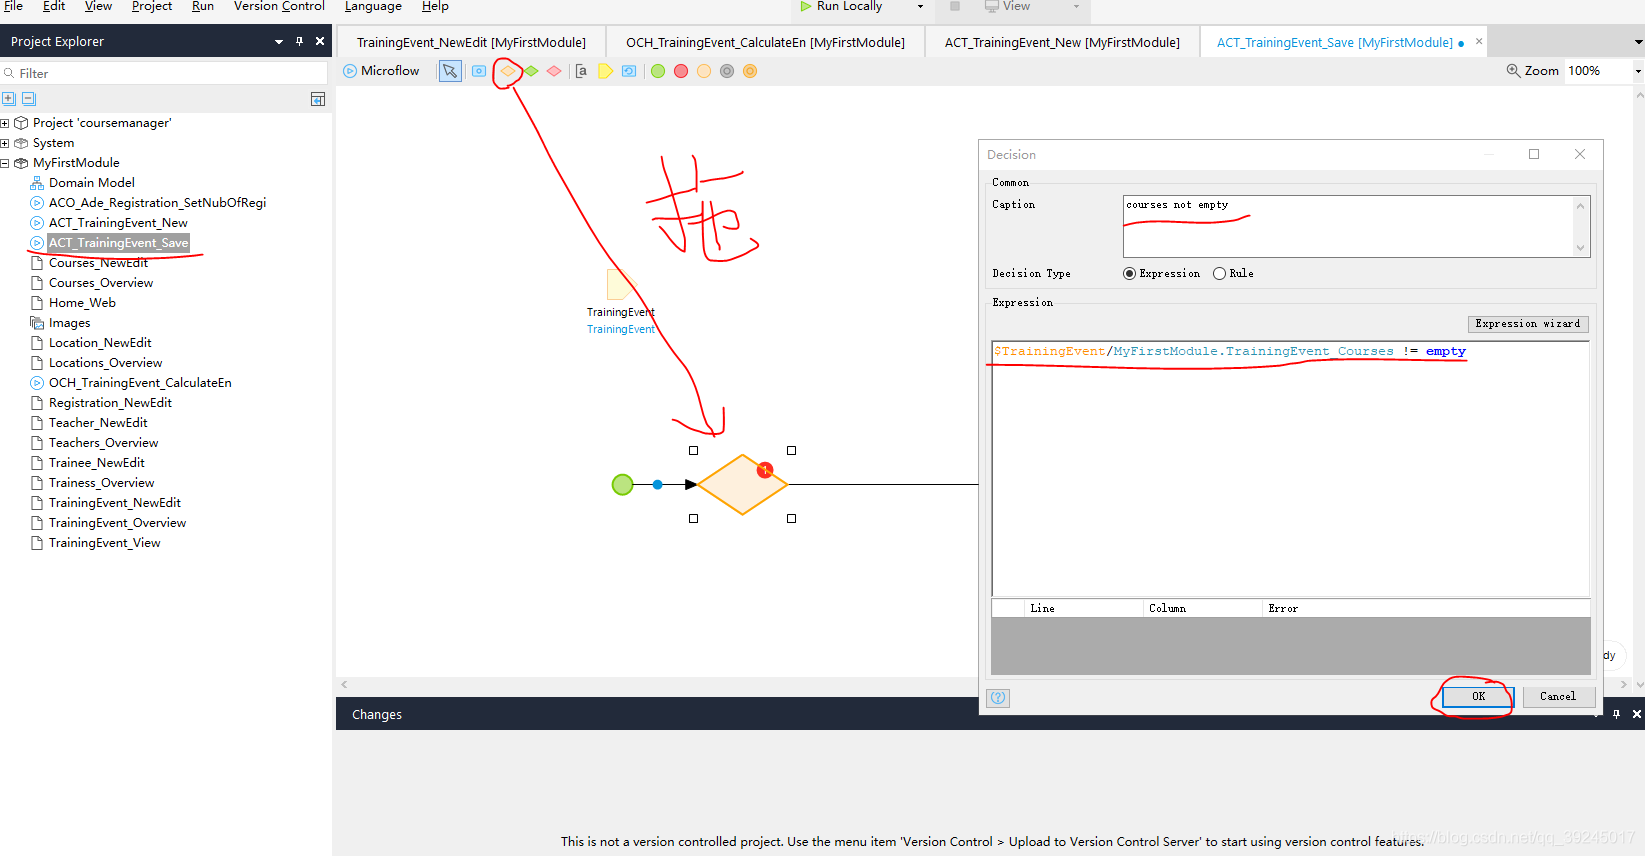This screenshot has width=1645, height=856.
Task: Open the Expression wizard
Action: pyautogui.click(x=1527, y=324)
